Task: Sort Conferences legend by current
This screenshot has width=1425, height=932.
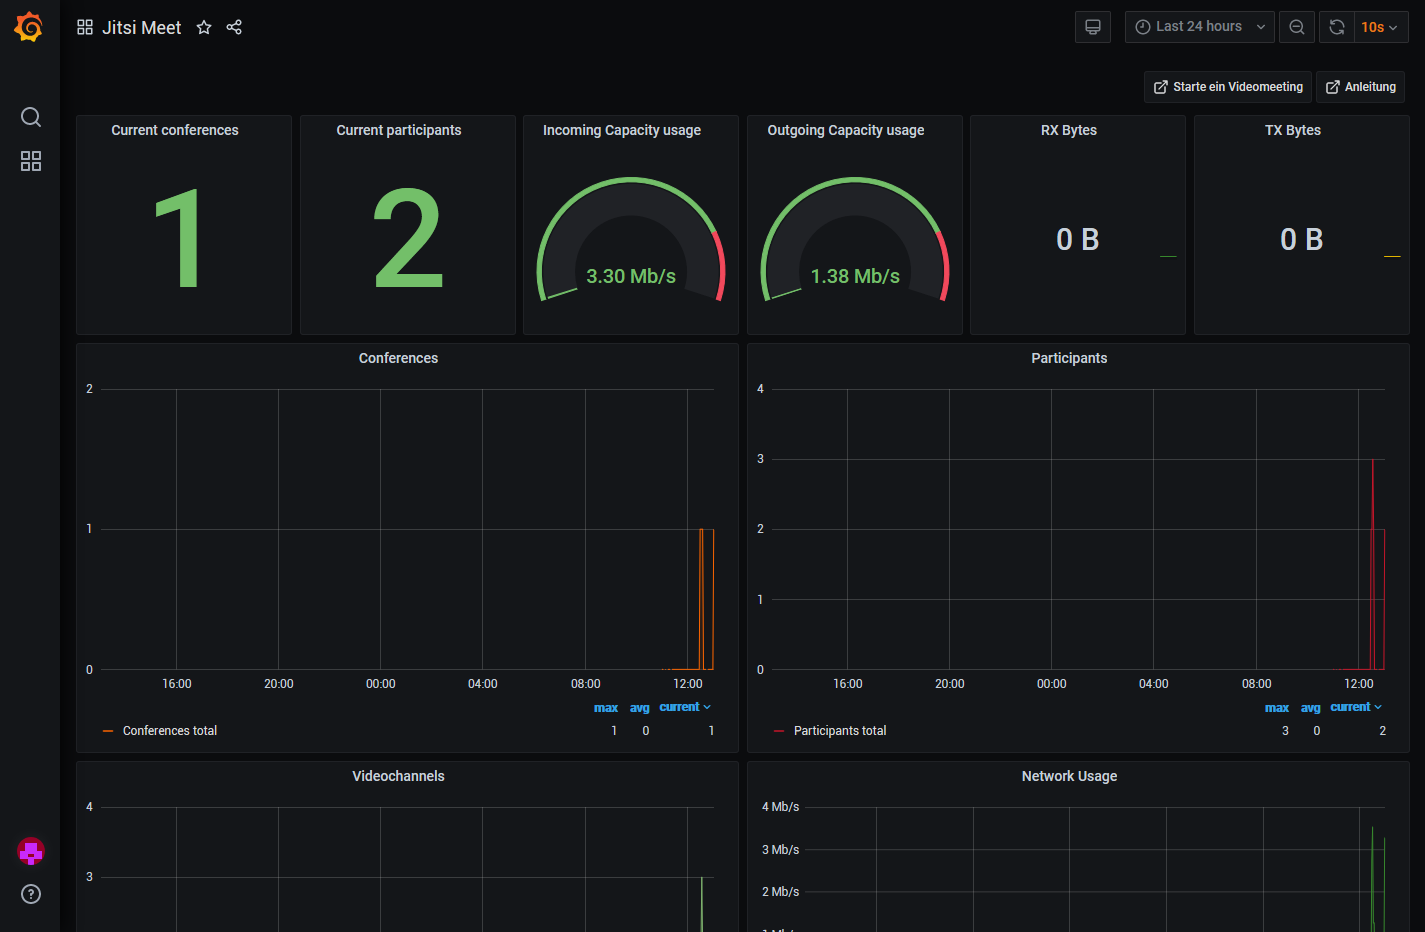Action: point(685,707)
